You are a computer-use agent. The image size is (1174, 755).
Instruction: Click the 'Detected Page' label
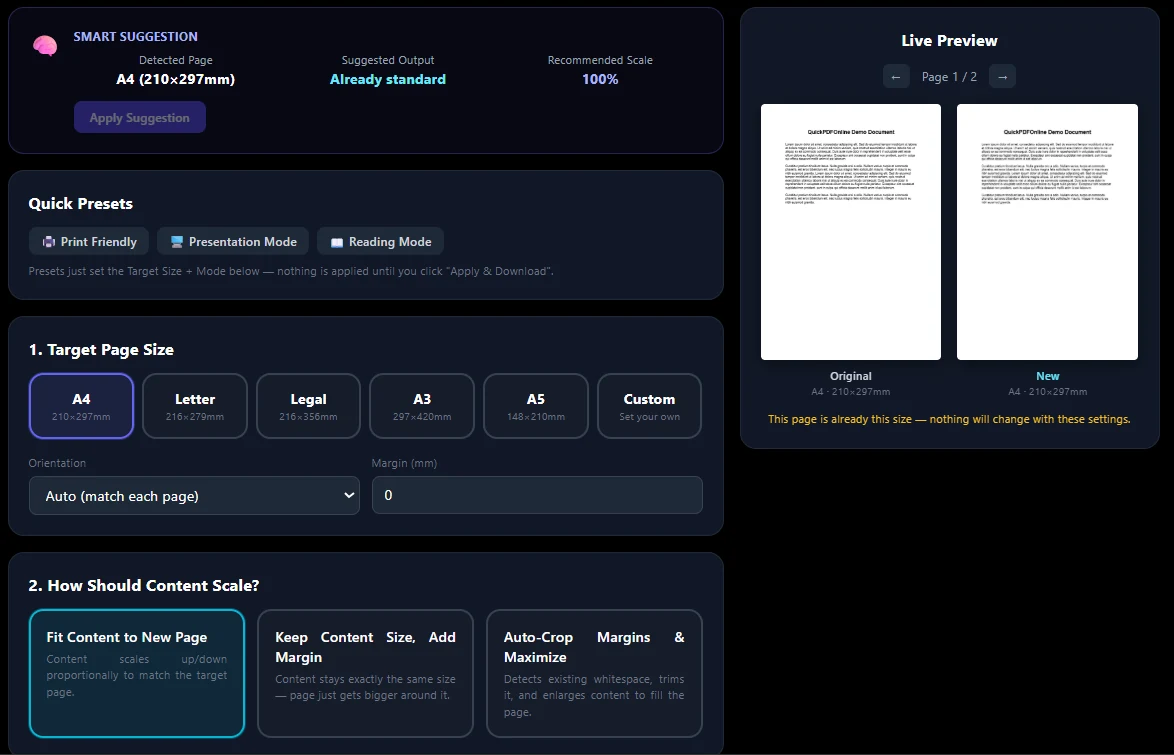[176, 60]
